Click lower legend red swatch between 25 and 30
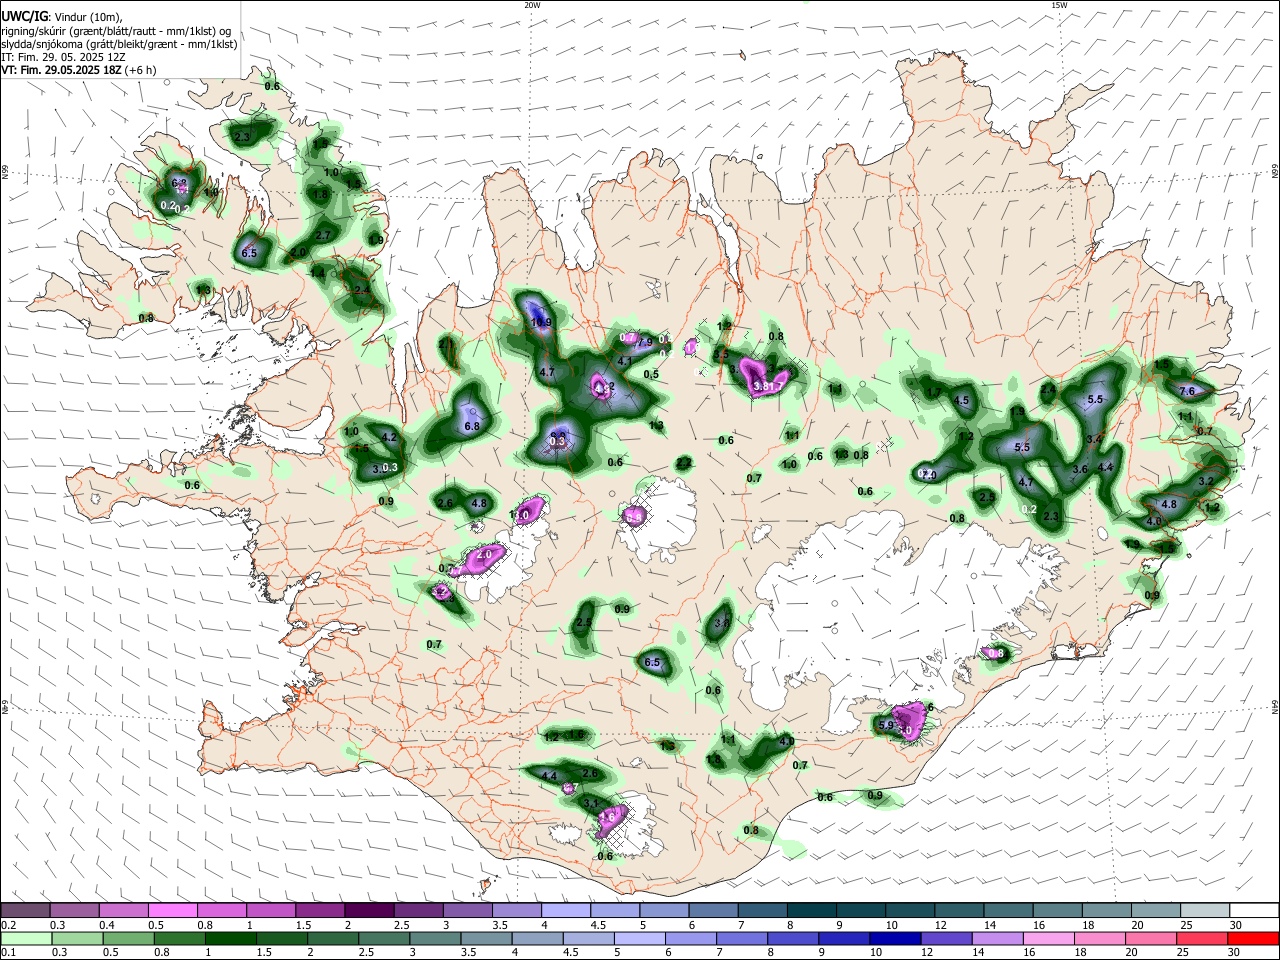 coord(1202,939)
